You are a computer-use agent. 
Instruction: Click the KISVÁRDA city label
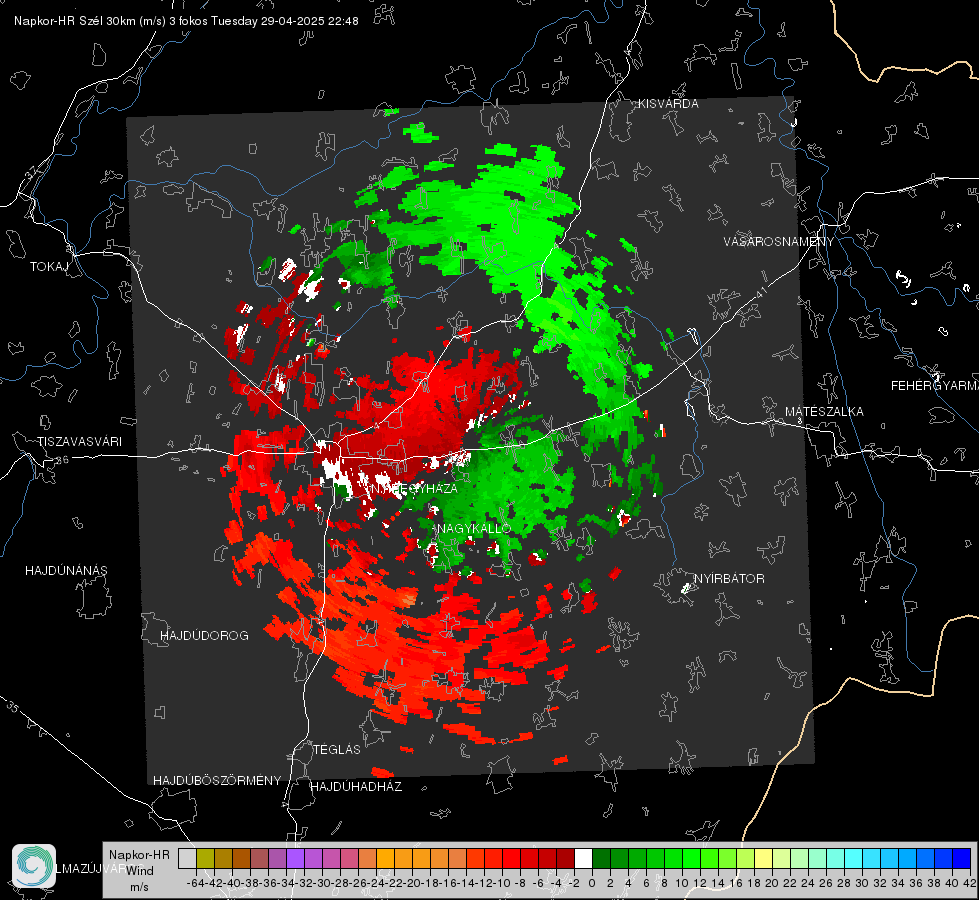click(668, 104)
